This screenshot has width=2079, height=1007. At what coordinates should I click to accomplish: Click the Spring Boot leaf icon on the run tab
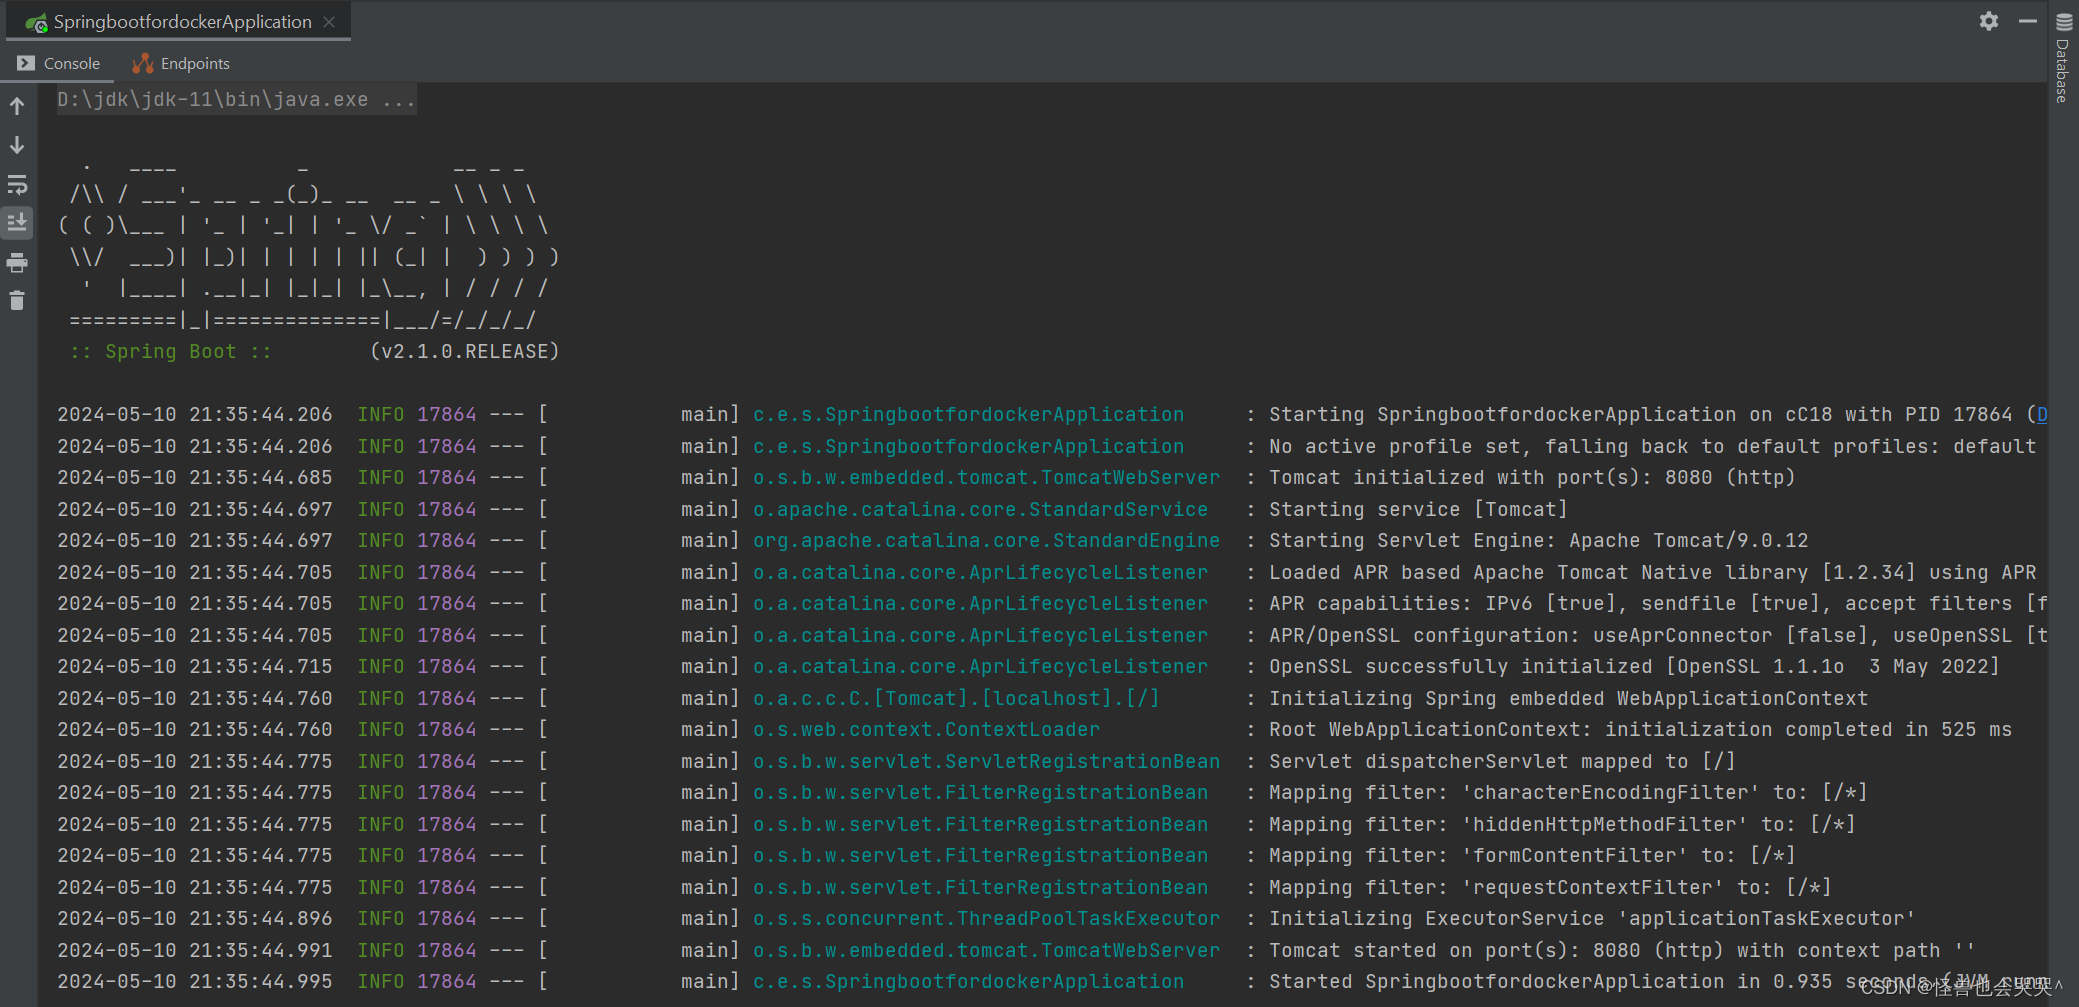point(37,21)
